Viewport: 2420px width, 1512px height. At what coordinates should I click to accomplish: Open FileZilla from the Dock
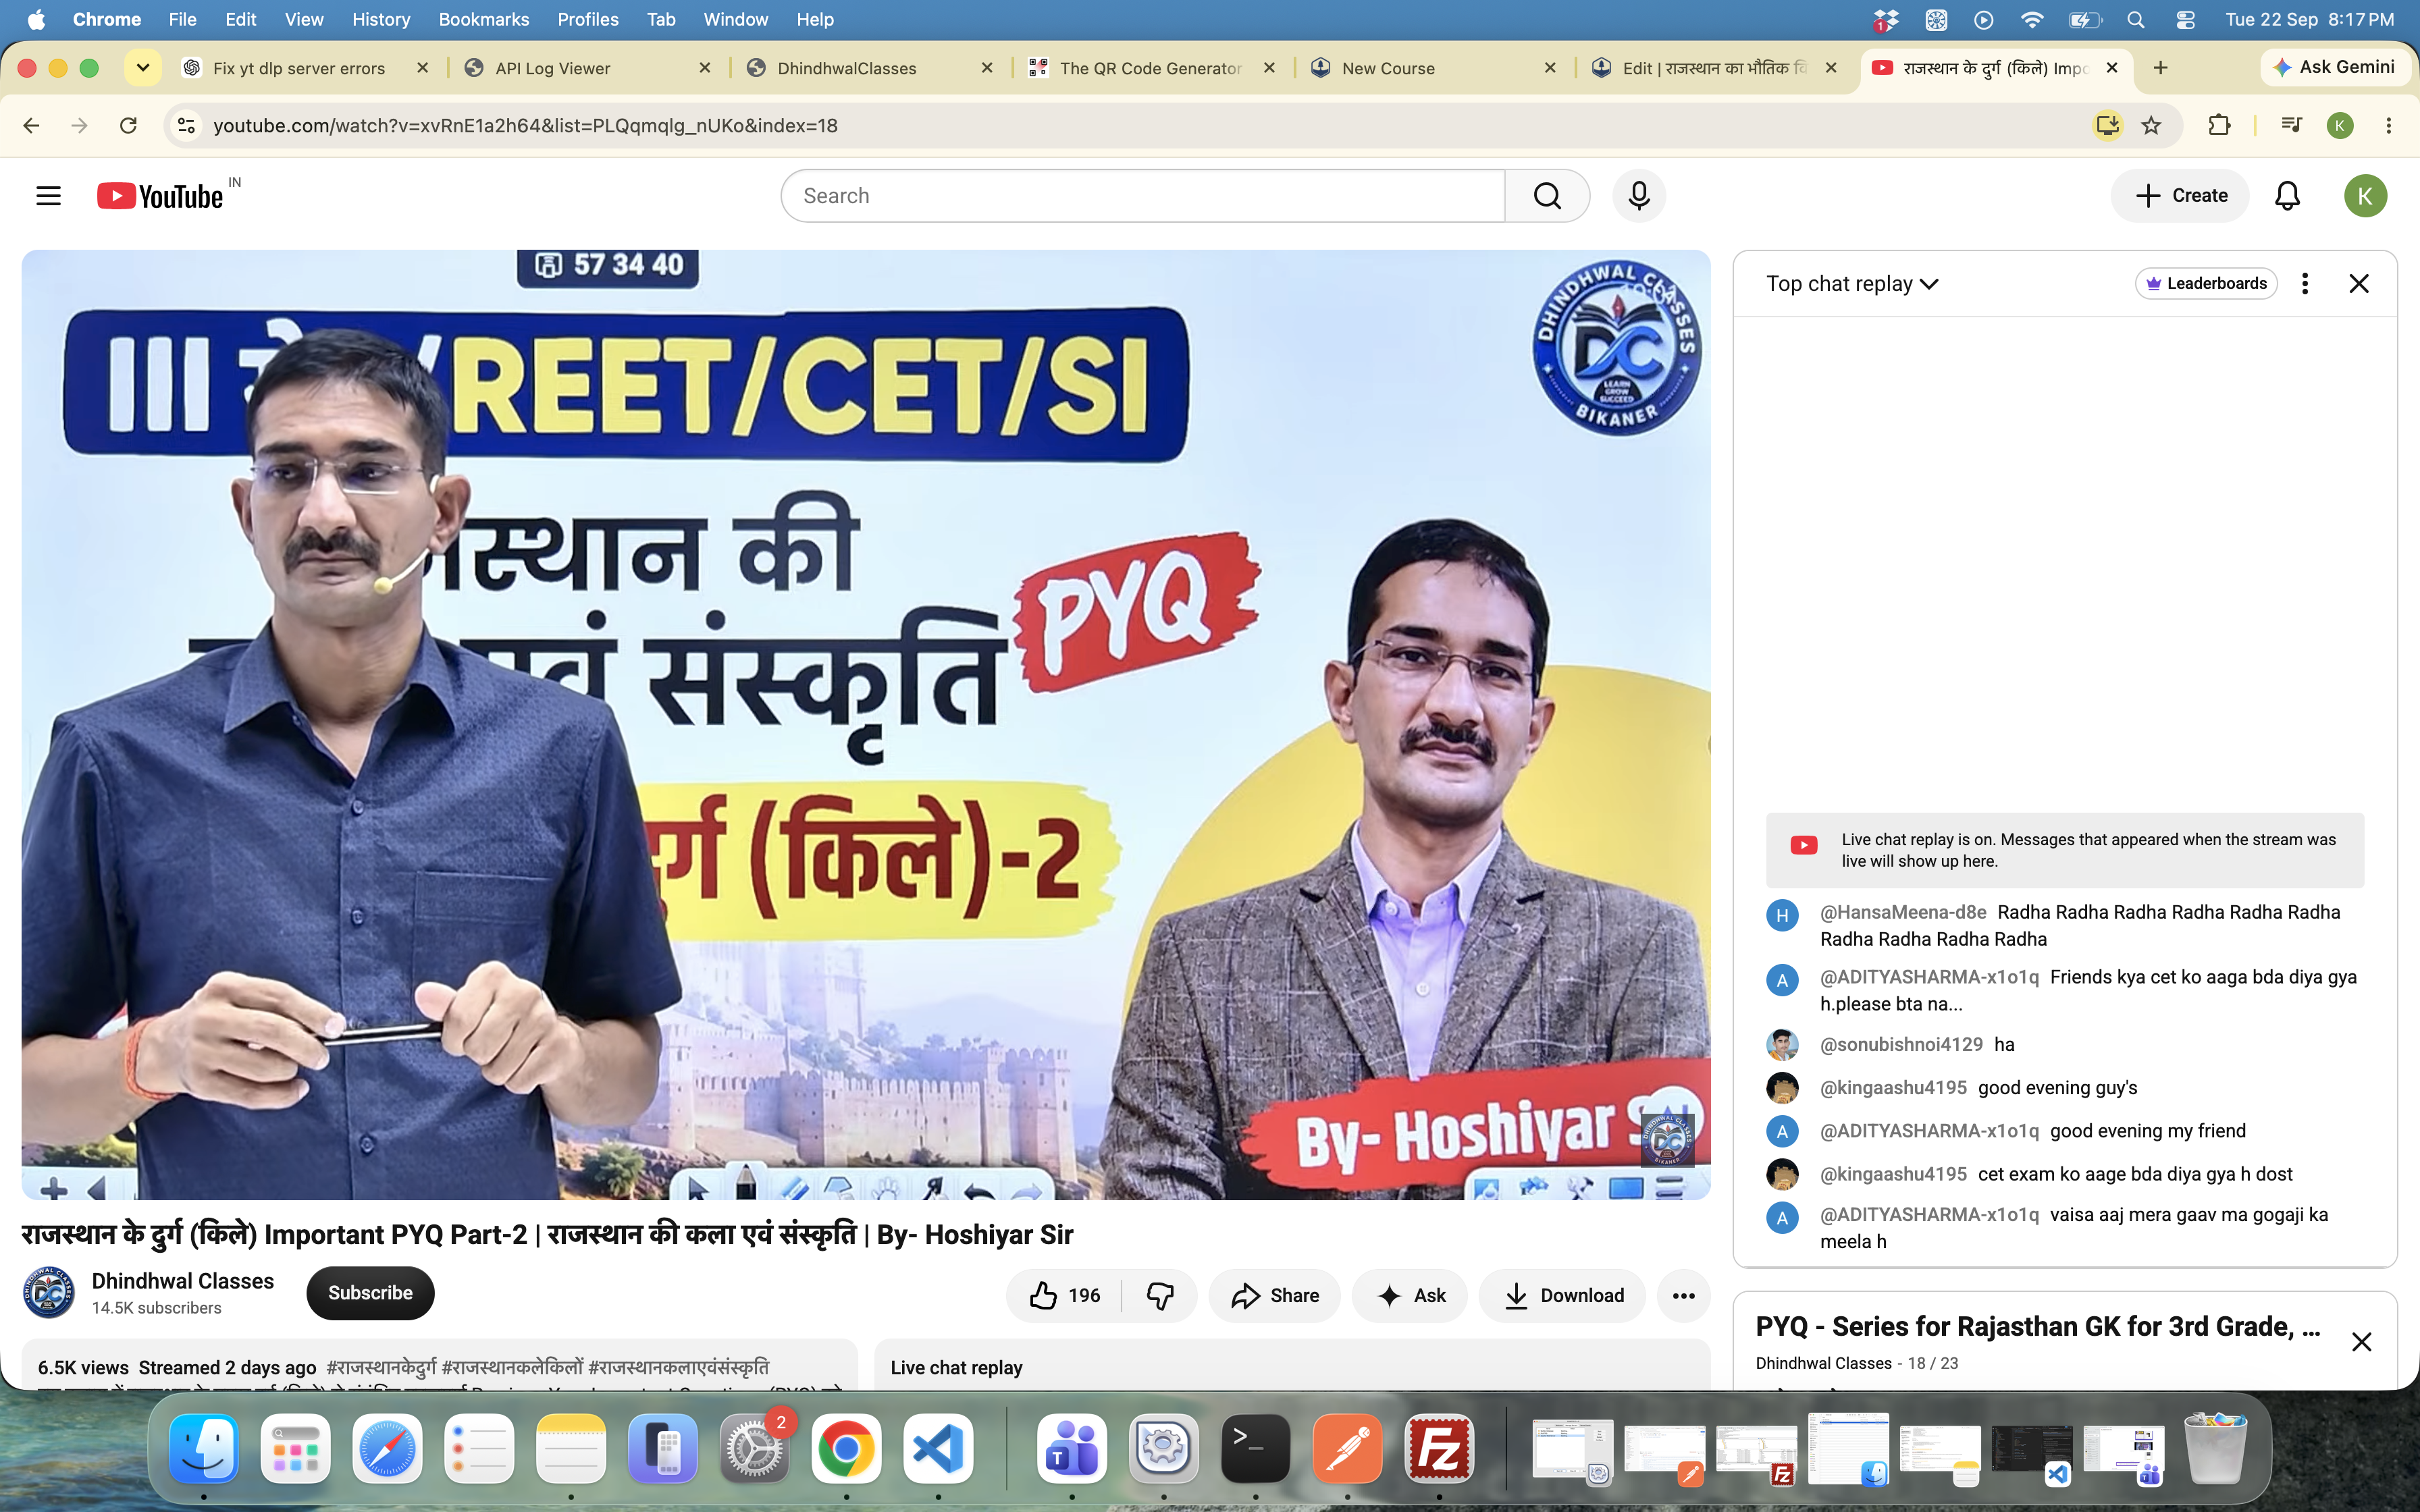pos(1438,1448)
